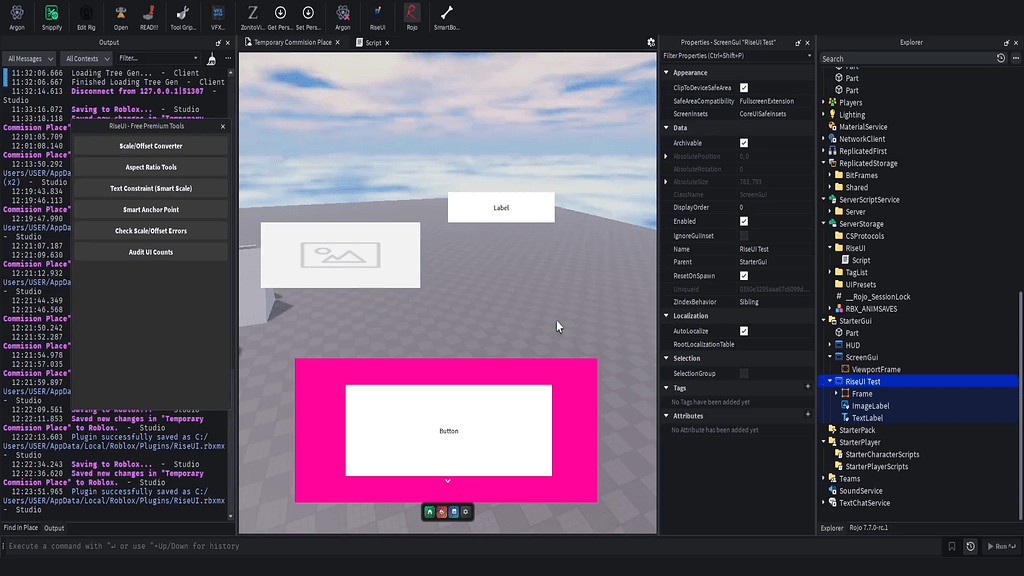Add a new attribute with plus icon
The image size is (1024, 576).
808,415
